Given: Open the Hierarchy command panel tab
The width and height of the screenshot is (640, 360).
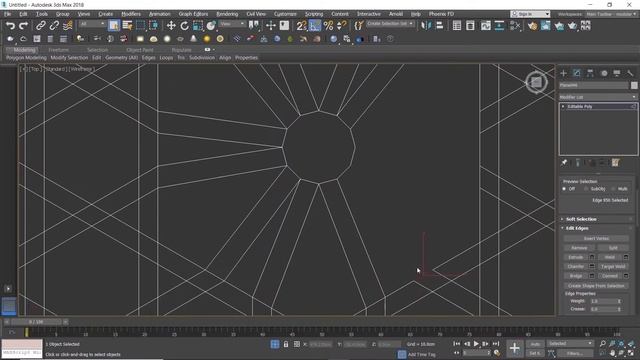Looking at the screenshot, I should [x=590, y=73].
